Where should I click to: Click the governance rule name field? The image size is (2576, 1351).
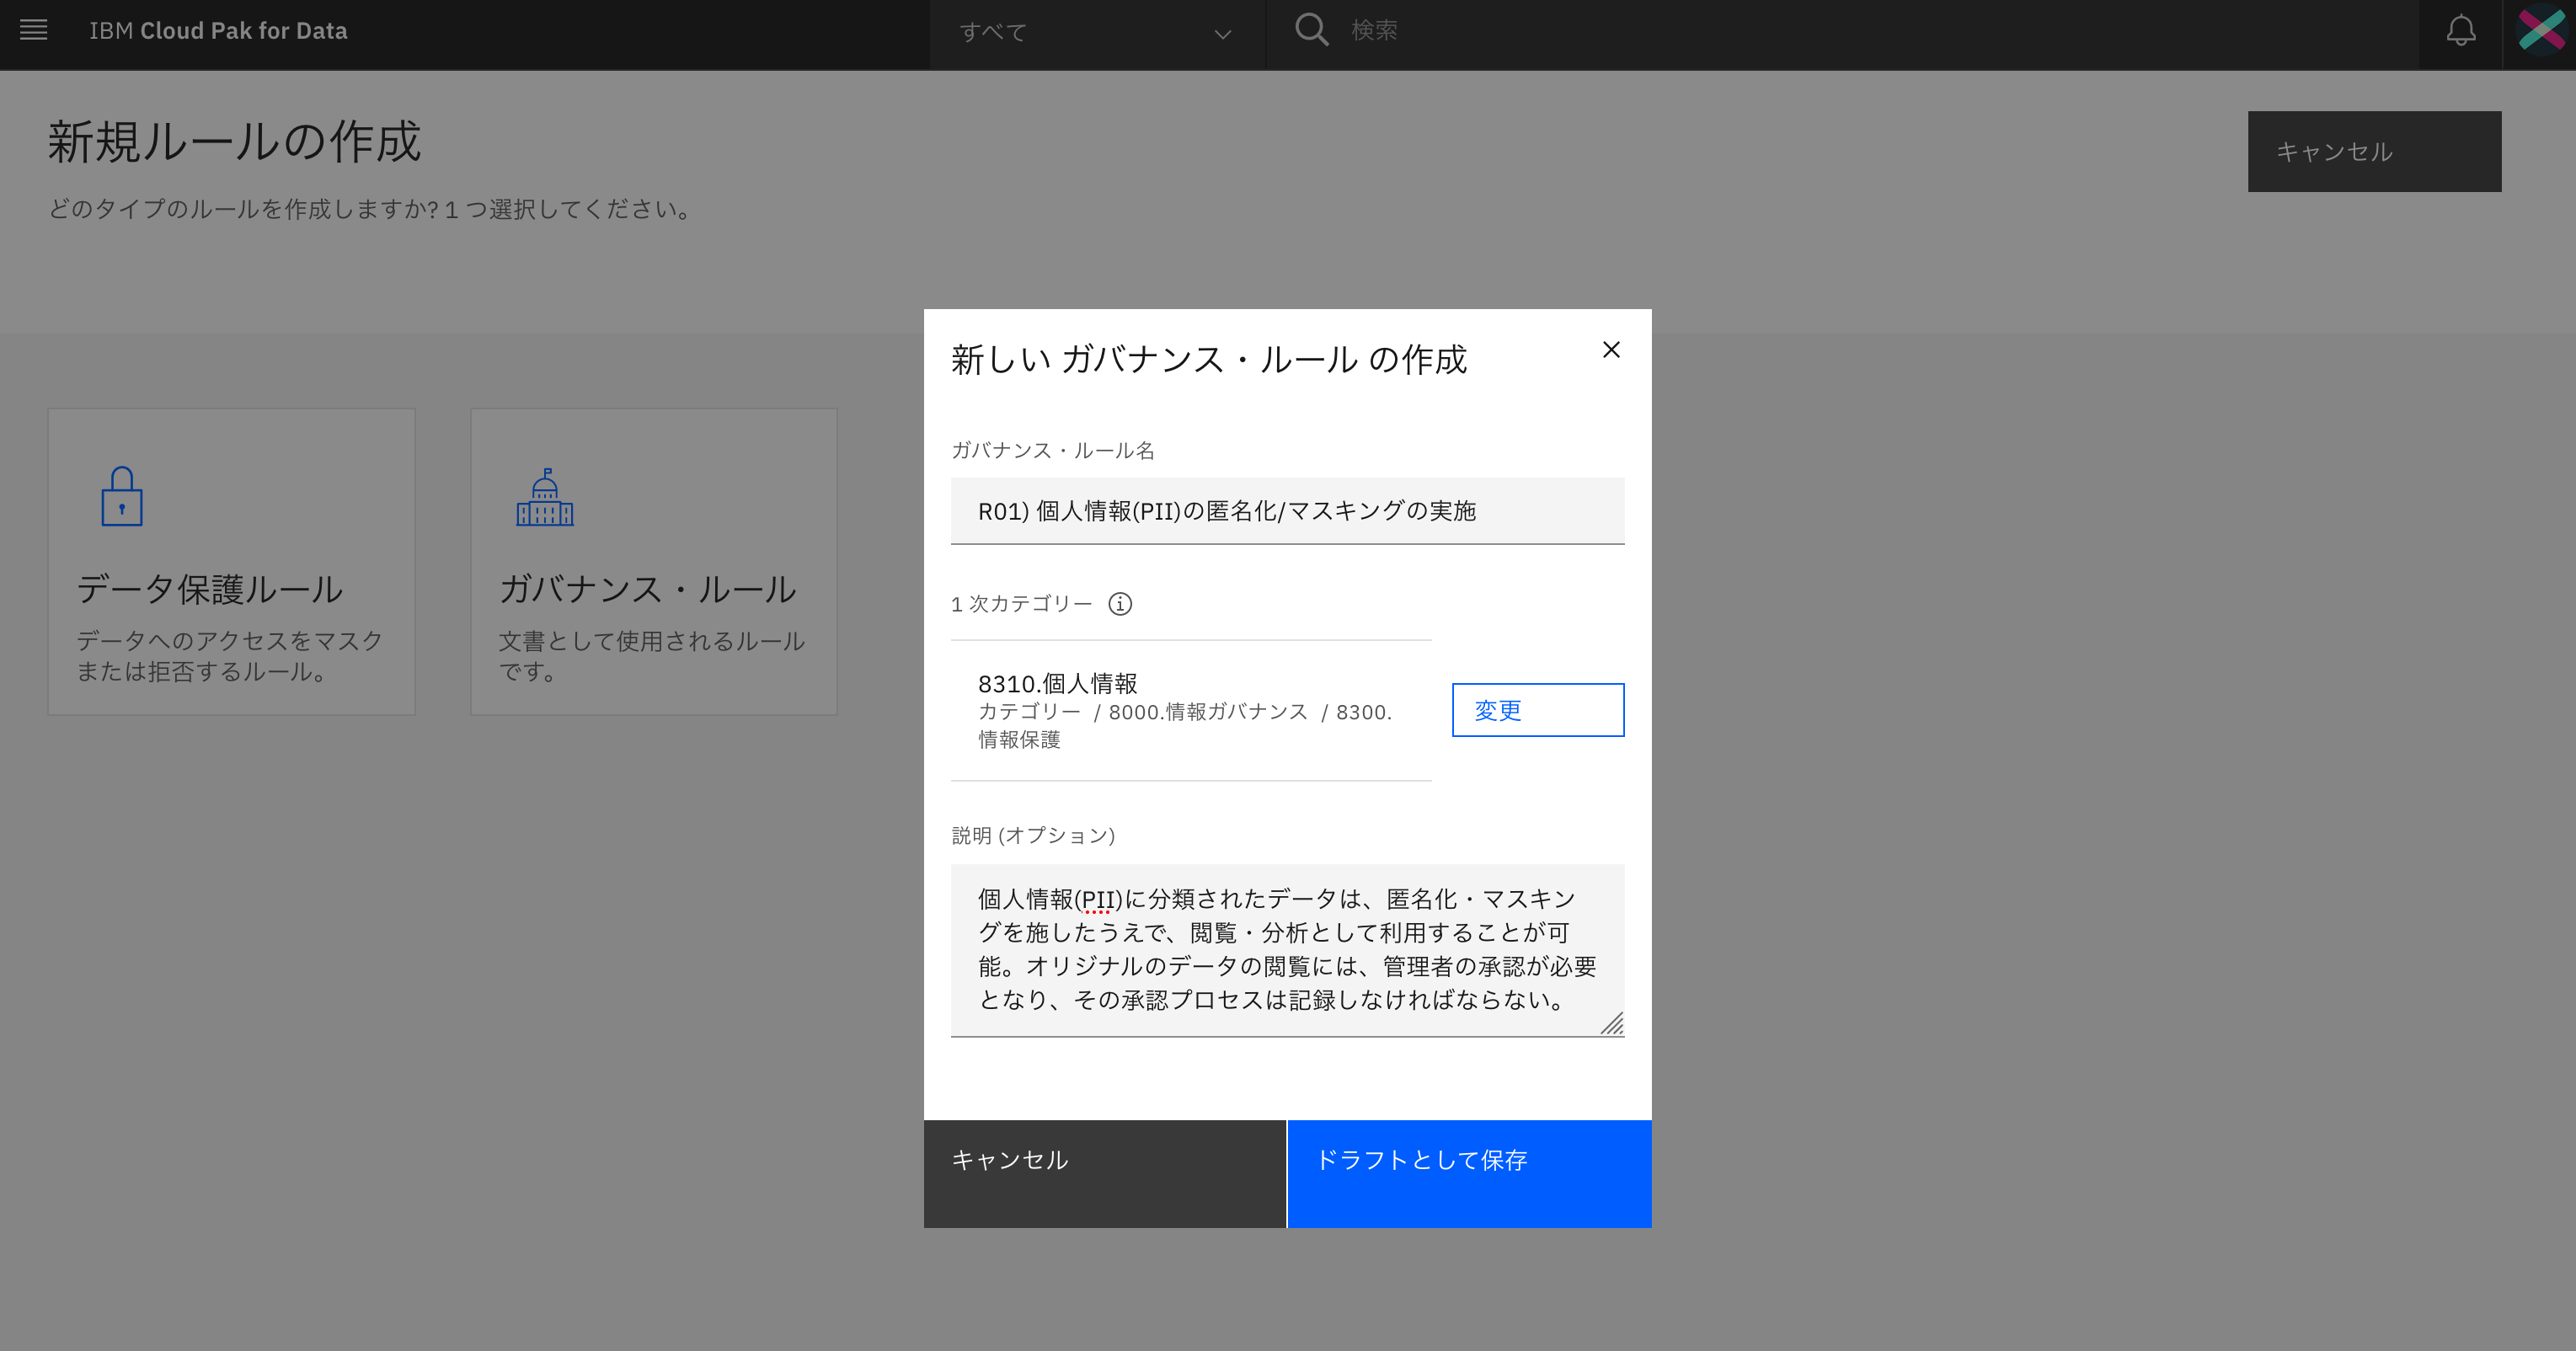coord(1287,511)
